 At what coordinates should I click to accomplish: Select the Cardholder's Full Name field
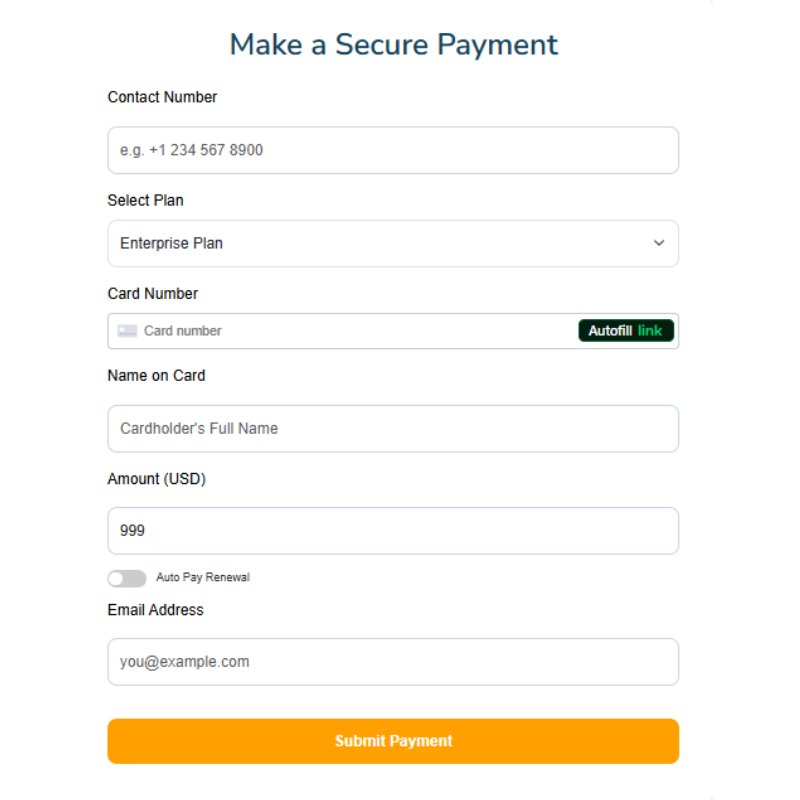coord(393,427)
